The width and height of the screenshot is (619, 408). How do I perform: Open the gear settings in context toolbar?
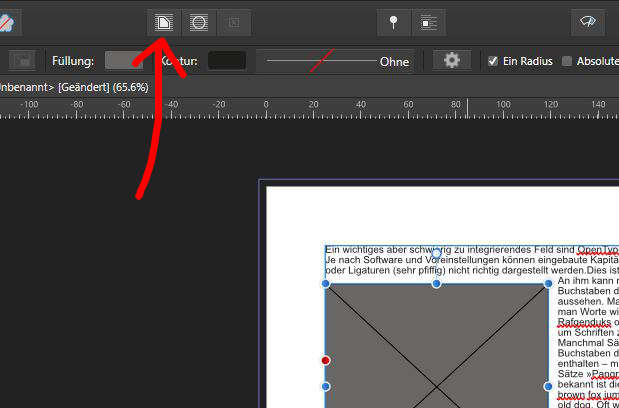click(452, 61)
